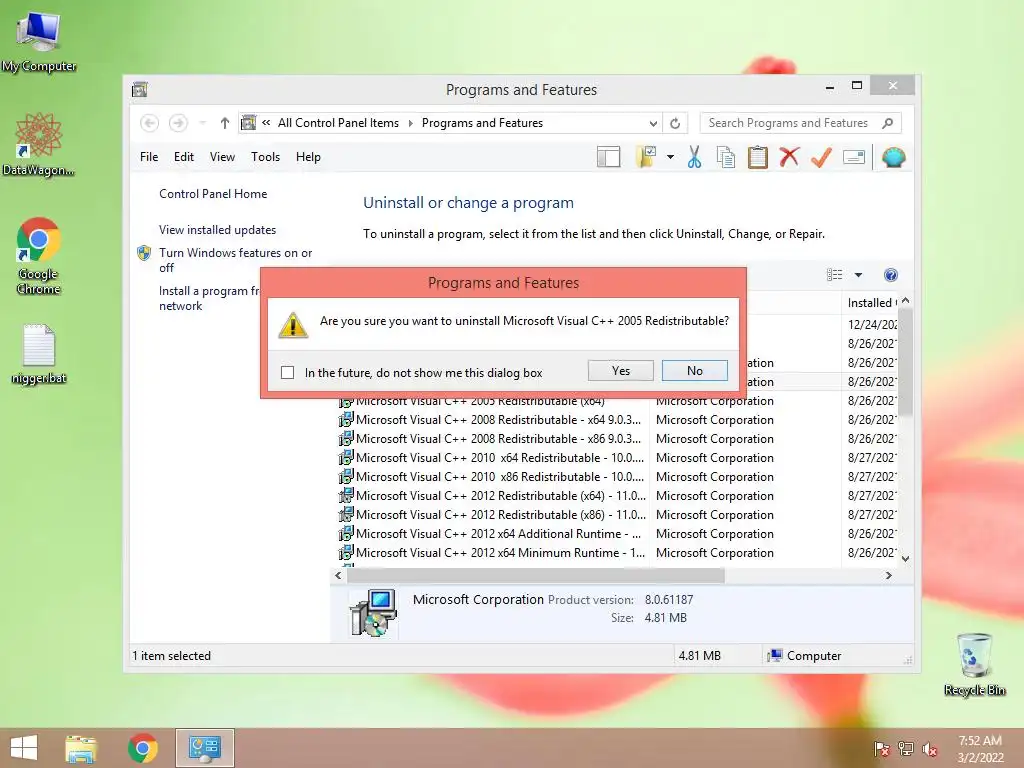Expand the view options dropdown arrow
This screenshot has height=768, width=1024.
coord(858,275)
